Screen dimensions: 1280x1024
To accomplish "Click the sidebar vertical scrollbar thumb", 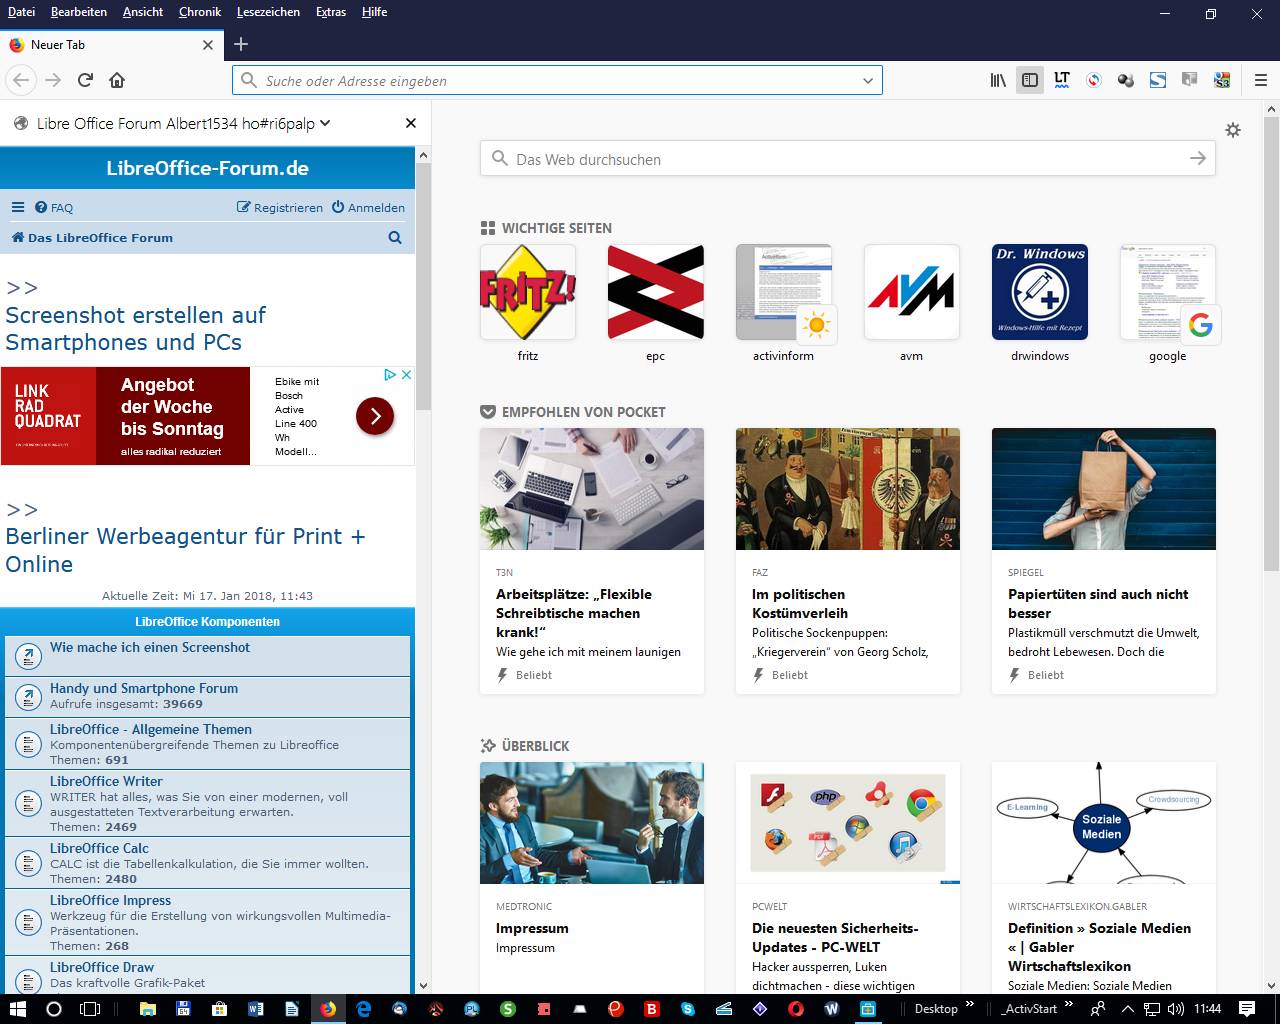I will [x=423, y=285].
